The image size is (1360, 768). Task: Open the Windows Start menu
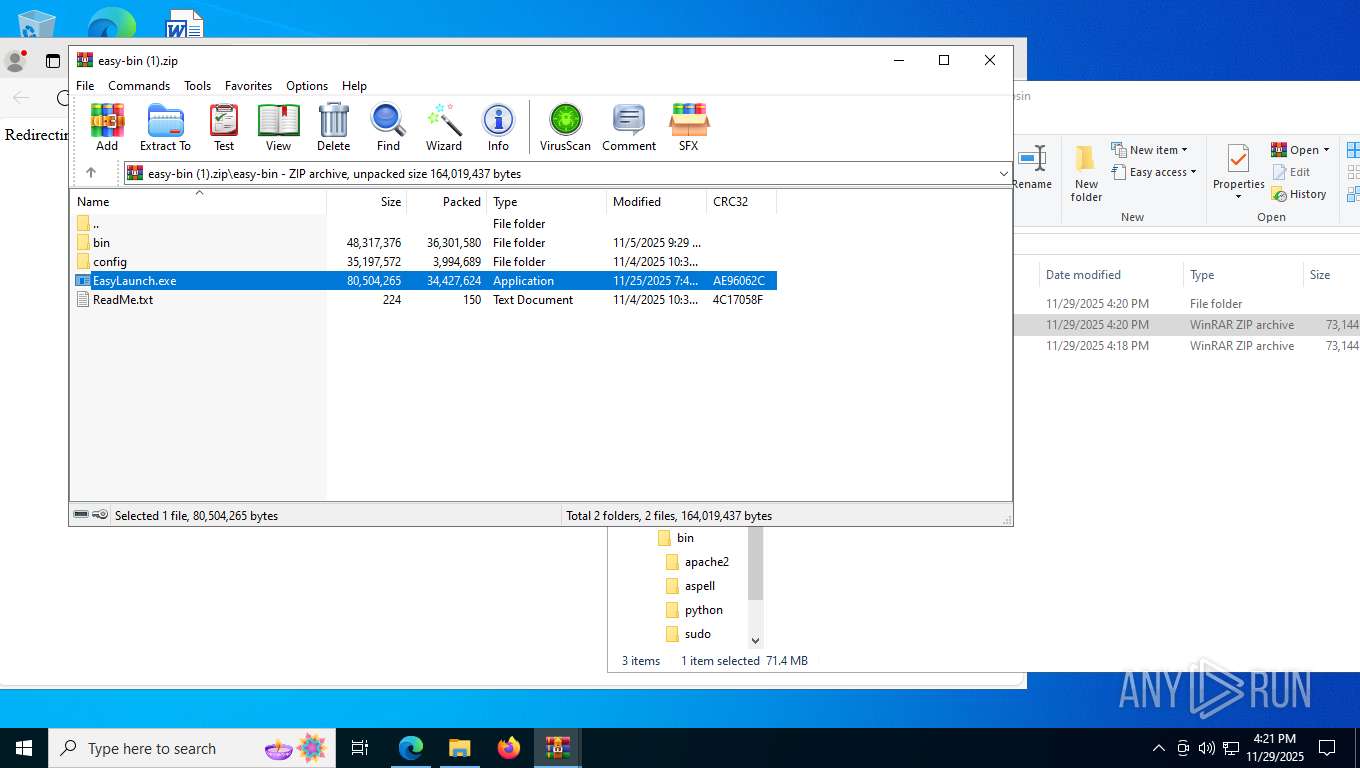click(x=24, y=748)
